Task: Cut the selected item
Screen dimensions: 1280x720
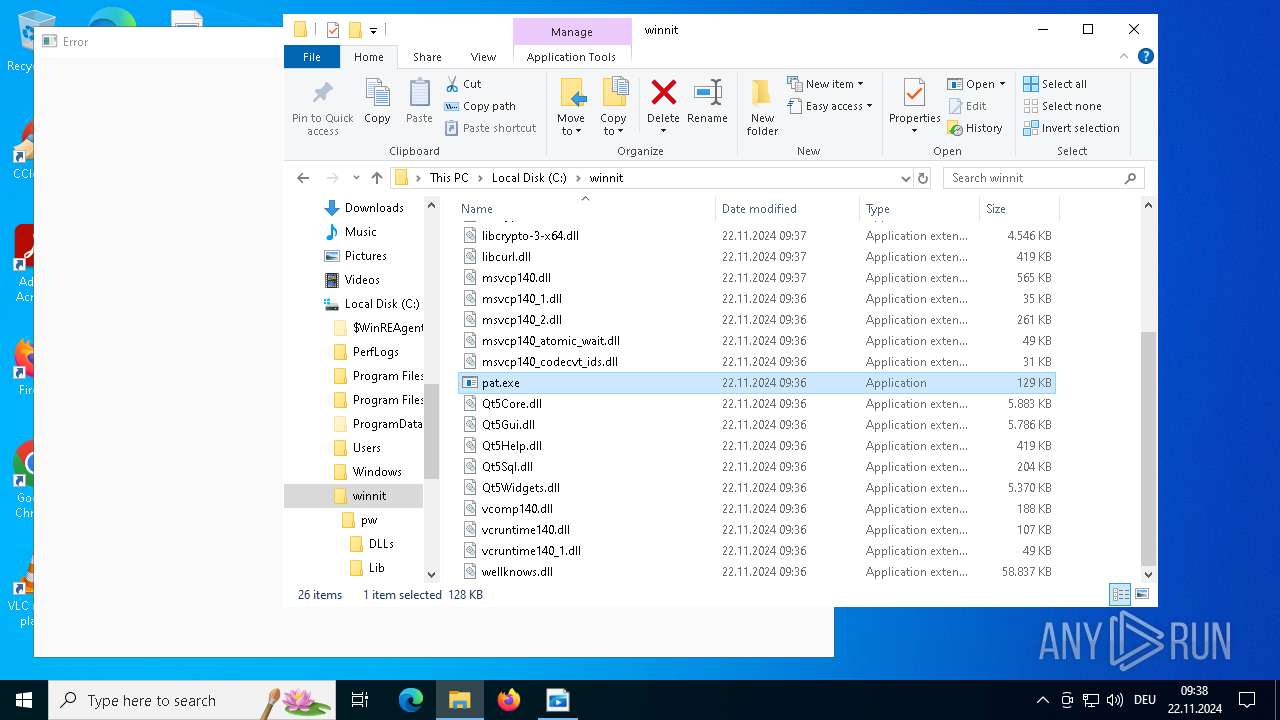Action: 463,84
